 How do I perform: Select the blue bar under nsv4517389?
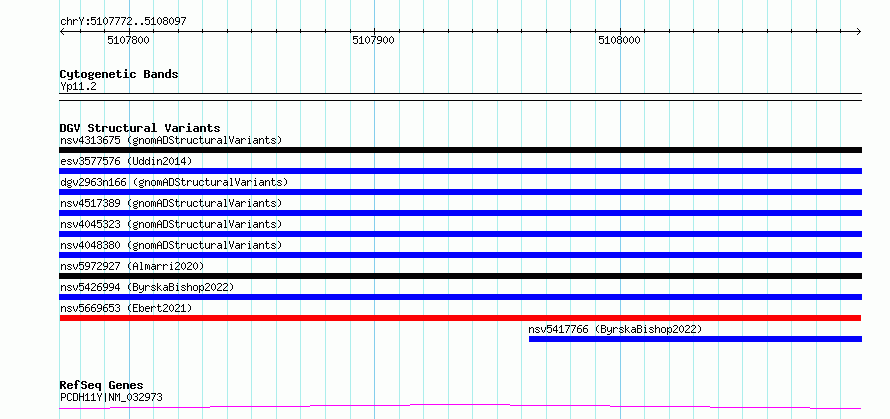click(460, 213)
